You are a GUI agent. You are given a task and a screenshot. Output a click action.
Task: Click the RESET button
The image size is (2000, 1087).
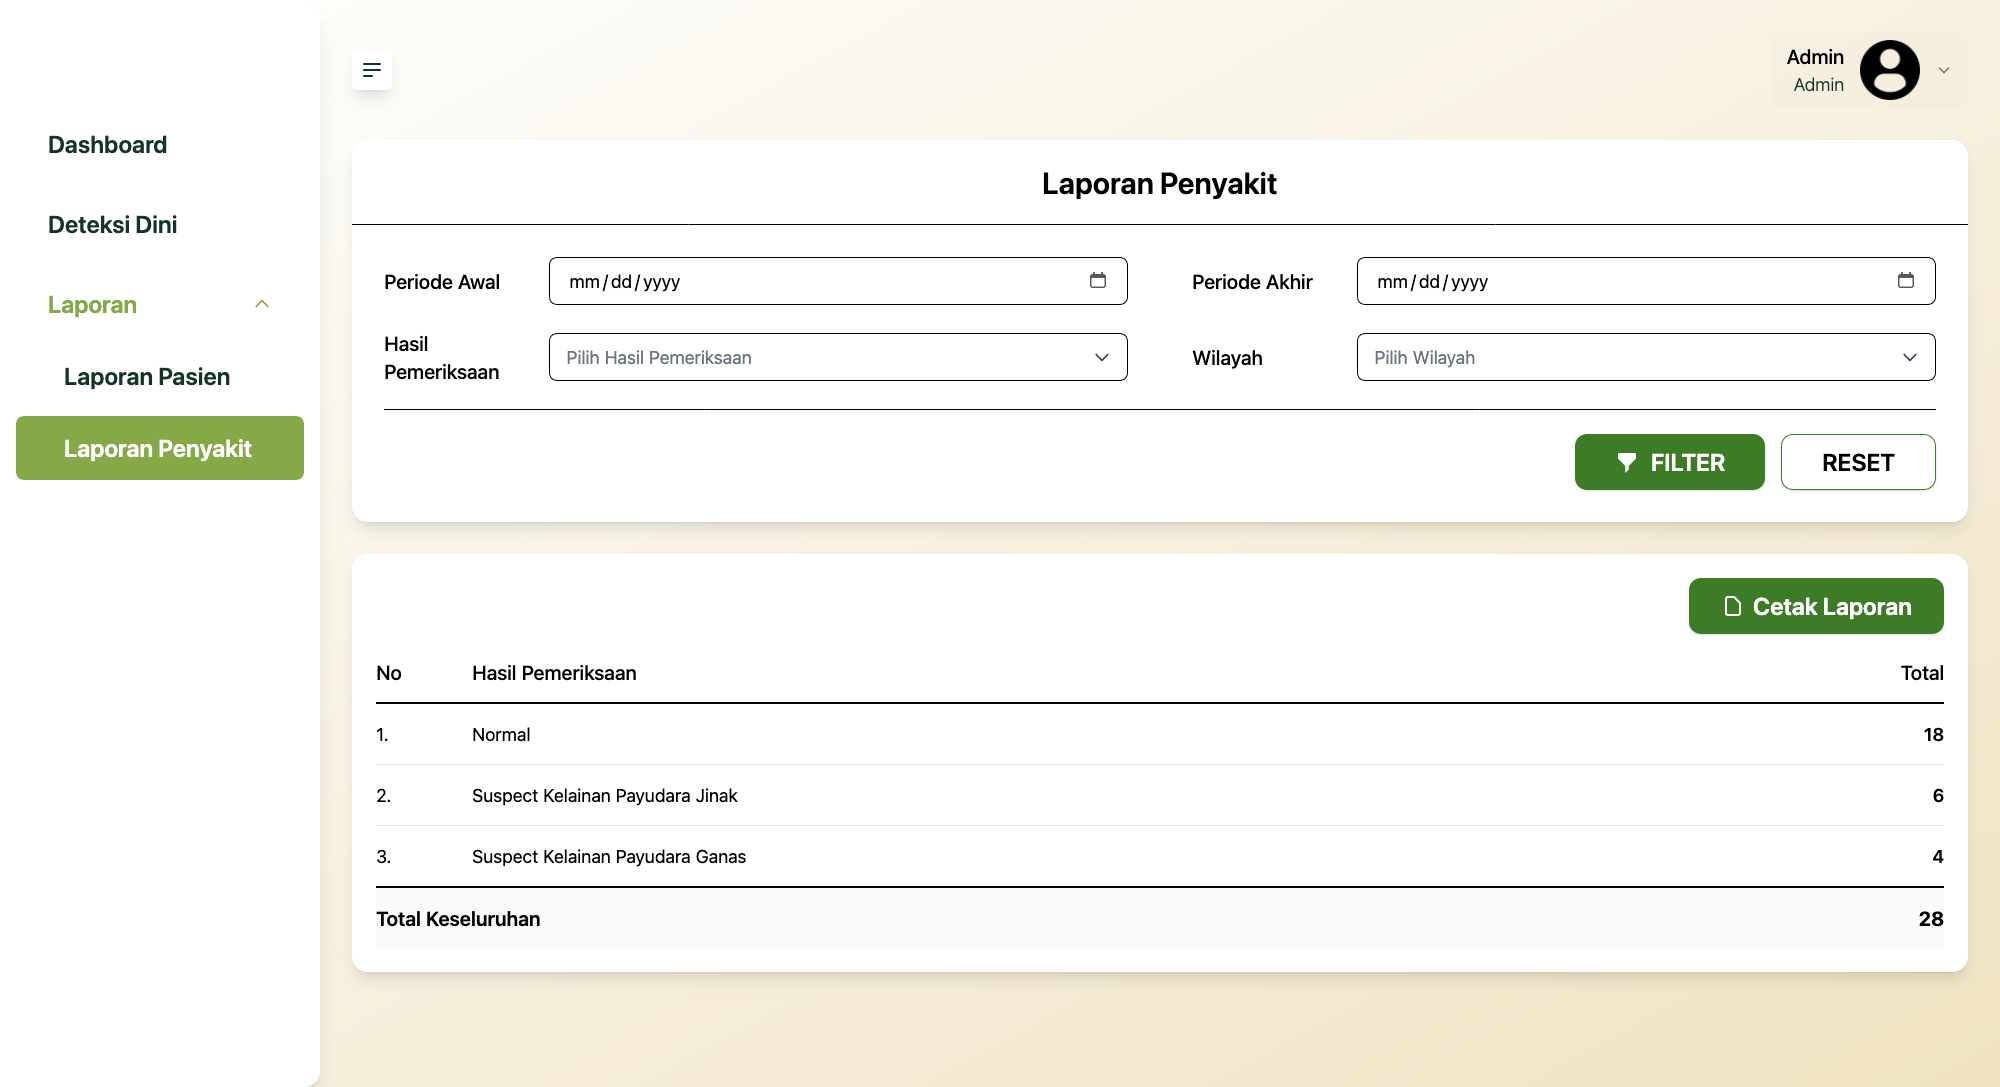1858,462
